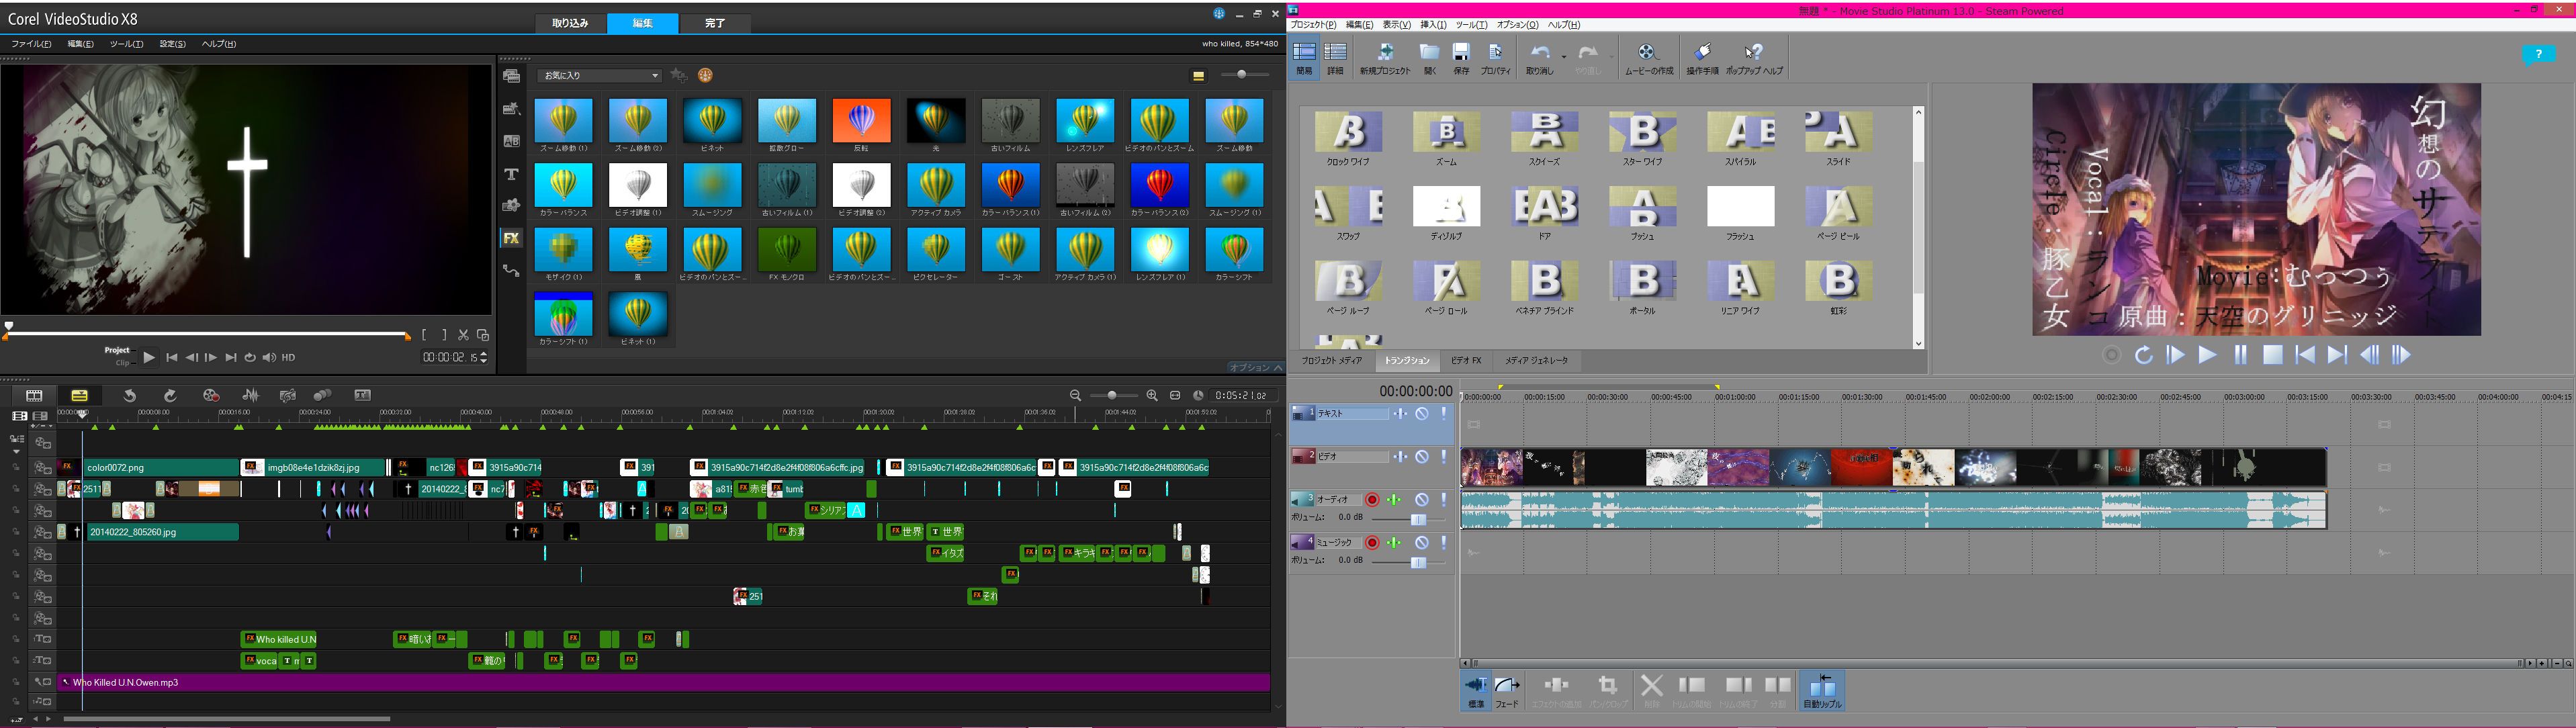
Task: Toggle loop playback in Movie Studio preview
Action: pos(2143,355)
